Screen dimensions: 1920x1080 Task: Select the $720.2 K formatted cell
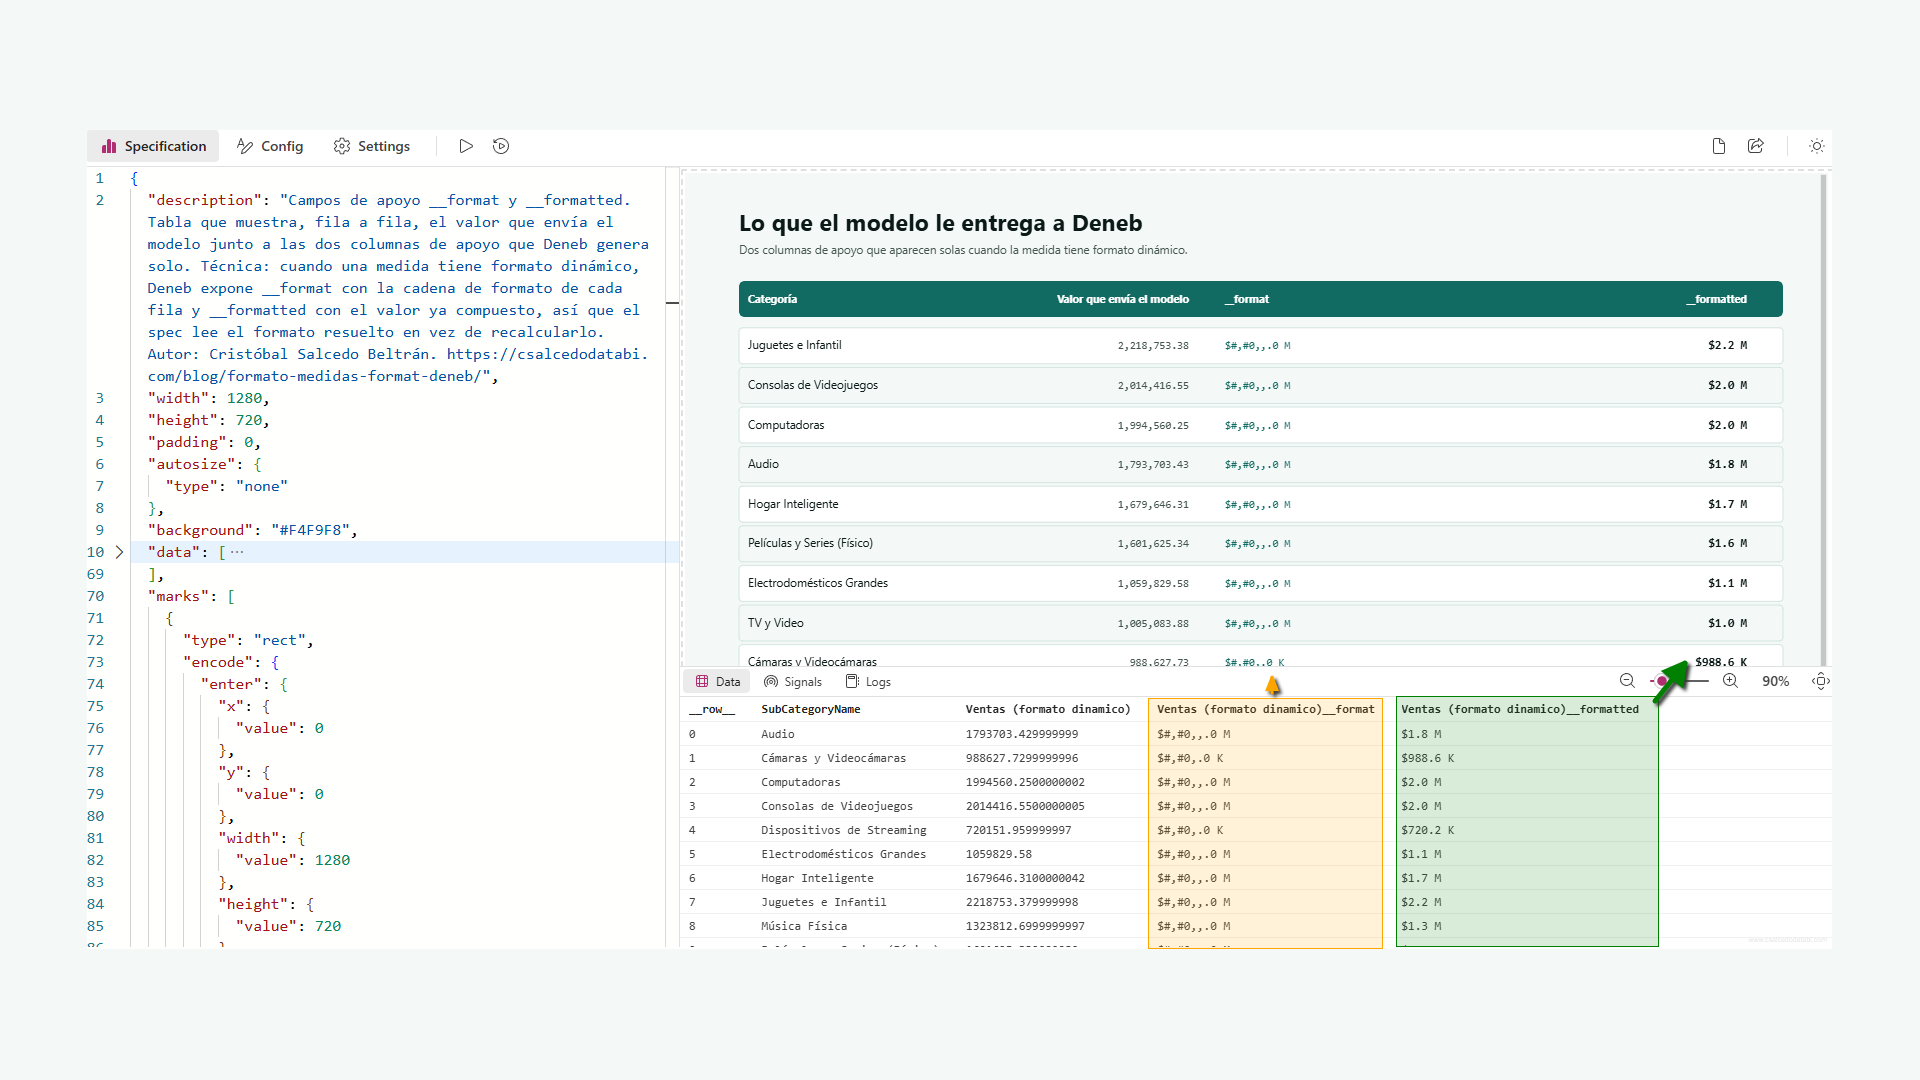tap(1428, 830)
